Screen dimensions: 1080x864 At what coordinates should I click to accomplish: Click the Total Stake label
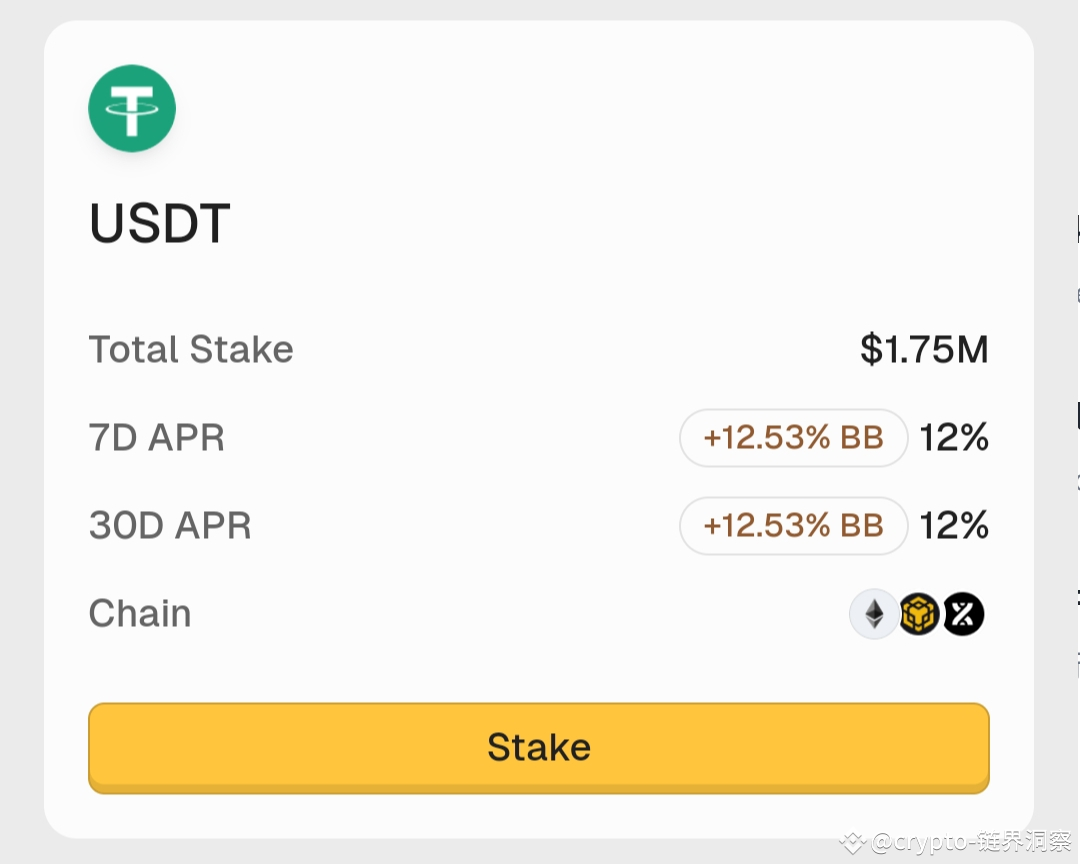coord(191,350)
